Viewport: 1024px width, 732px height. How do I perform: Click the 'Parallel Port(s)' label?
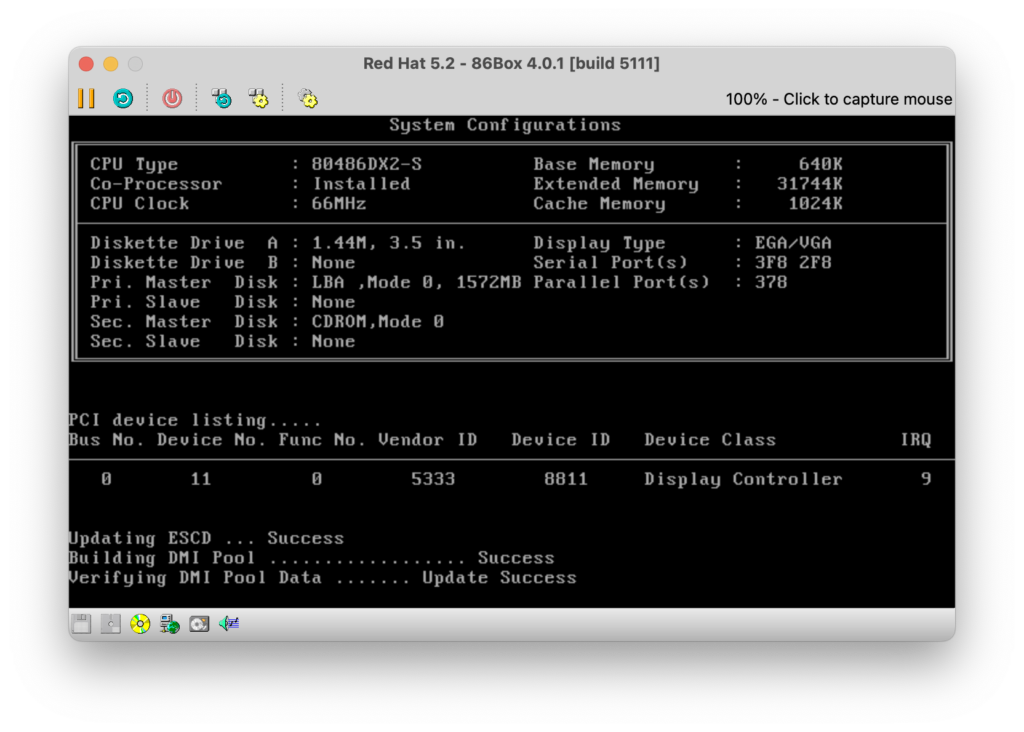621,282
